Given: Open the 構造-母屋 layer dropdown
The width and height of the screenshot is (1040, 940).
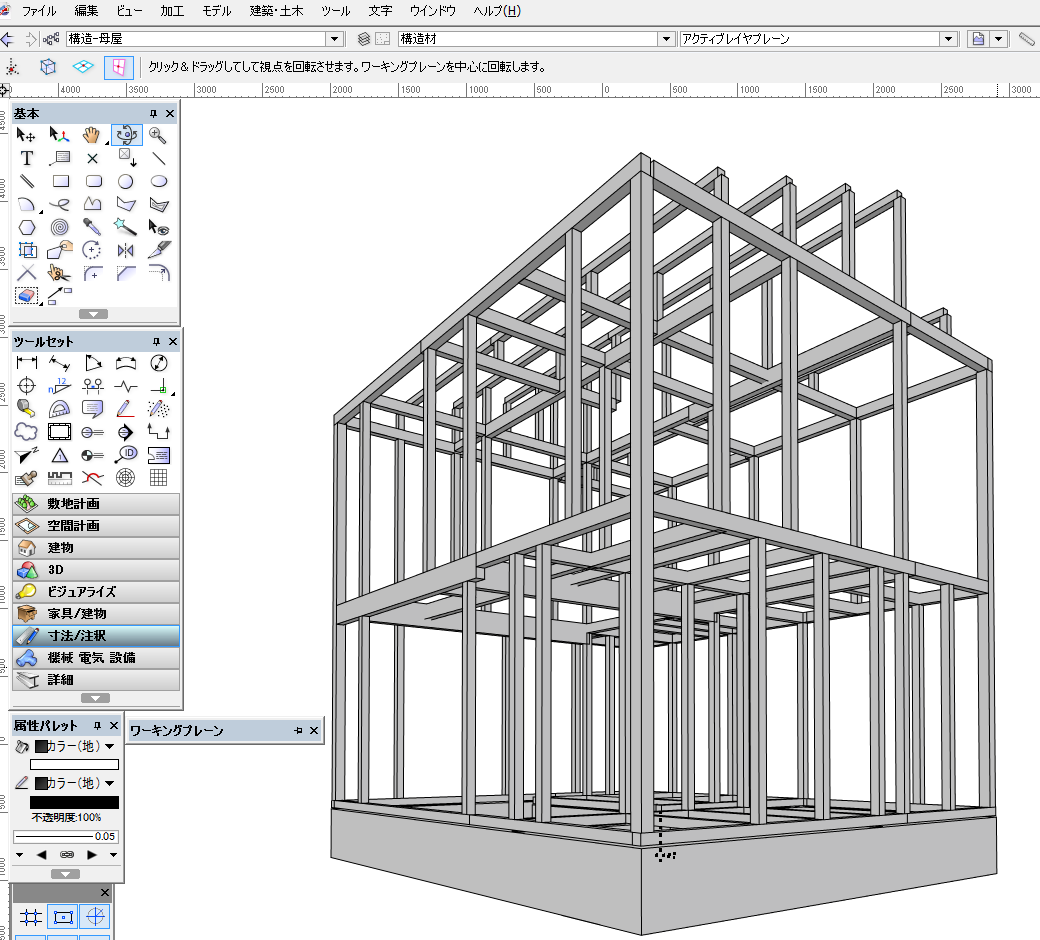Looking at the screenshot, I should (334, 39).
